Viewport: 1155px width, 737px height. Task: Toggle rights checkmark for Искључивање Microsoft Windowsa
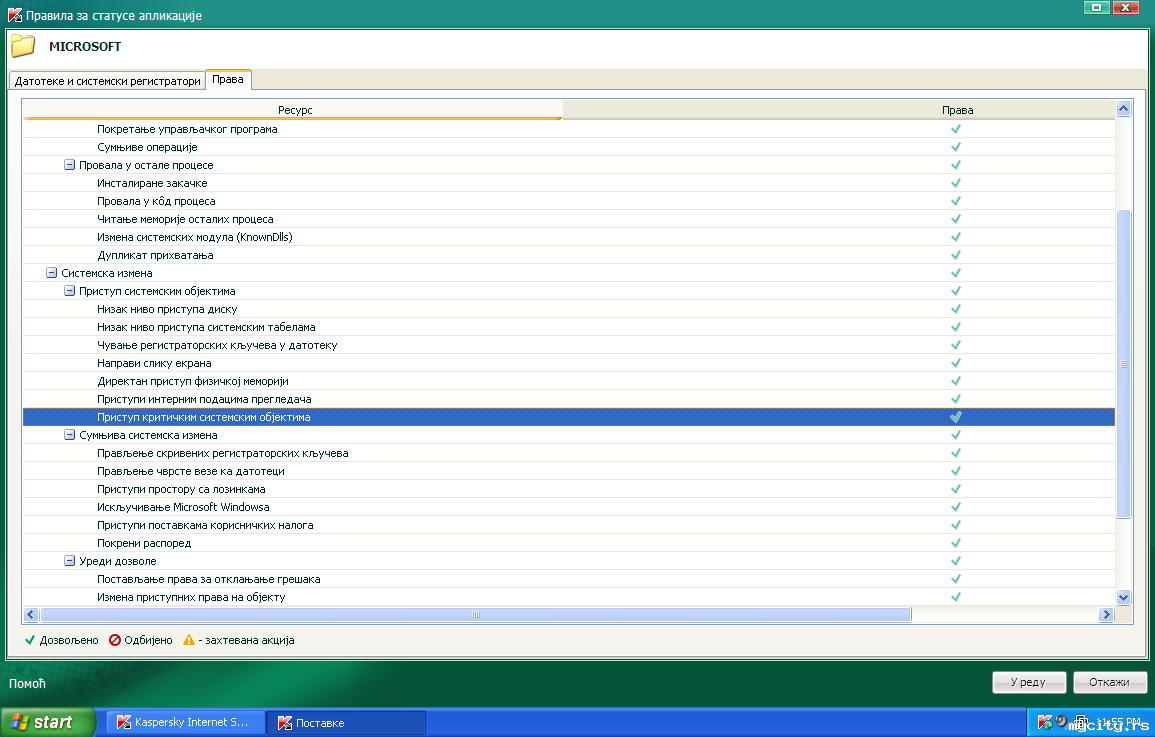956,507
